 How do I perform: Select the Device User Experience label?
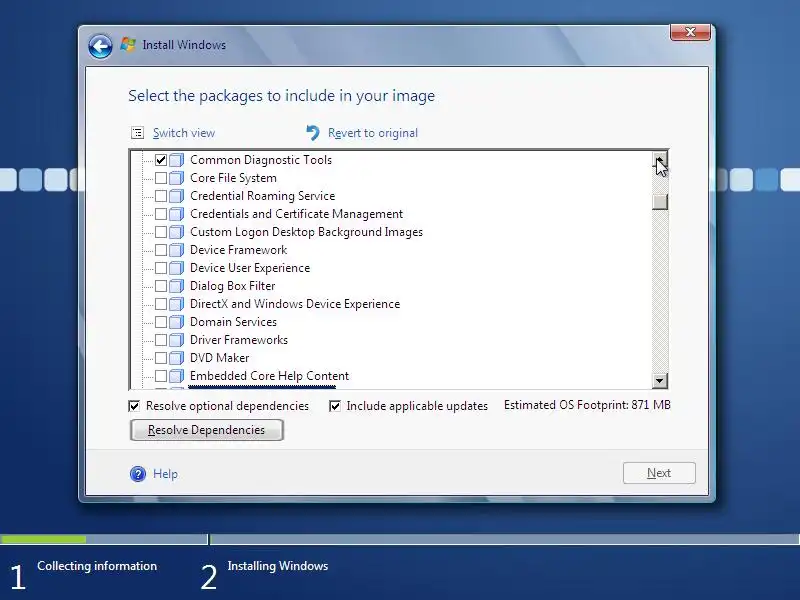click(x=250, y=268)
